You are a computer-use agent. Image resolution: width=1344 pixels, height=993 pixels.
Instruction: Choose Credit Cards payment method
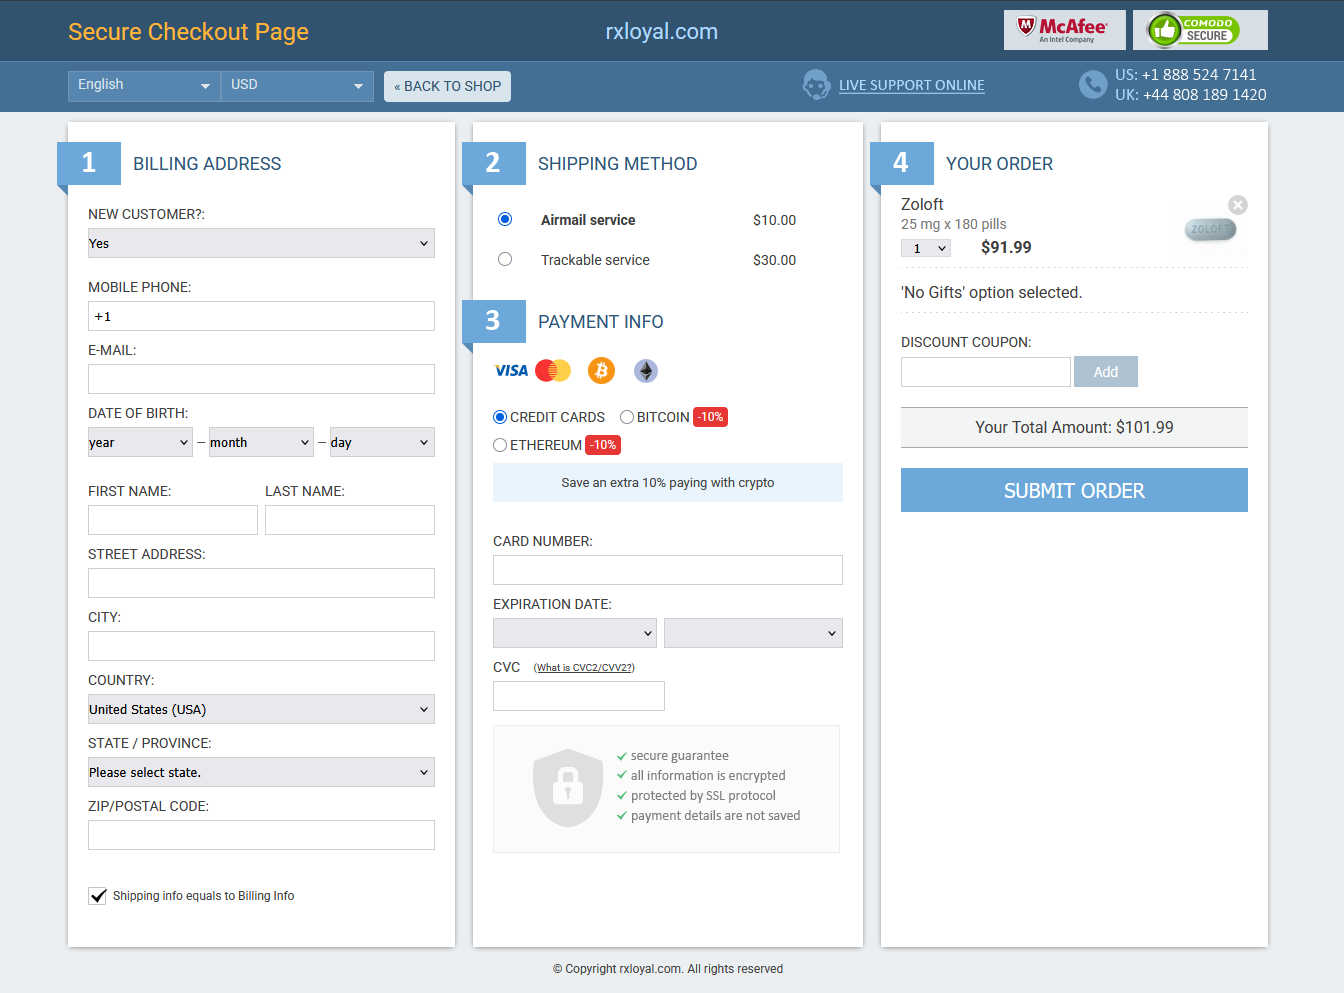(500, 417)
